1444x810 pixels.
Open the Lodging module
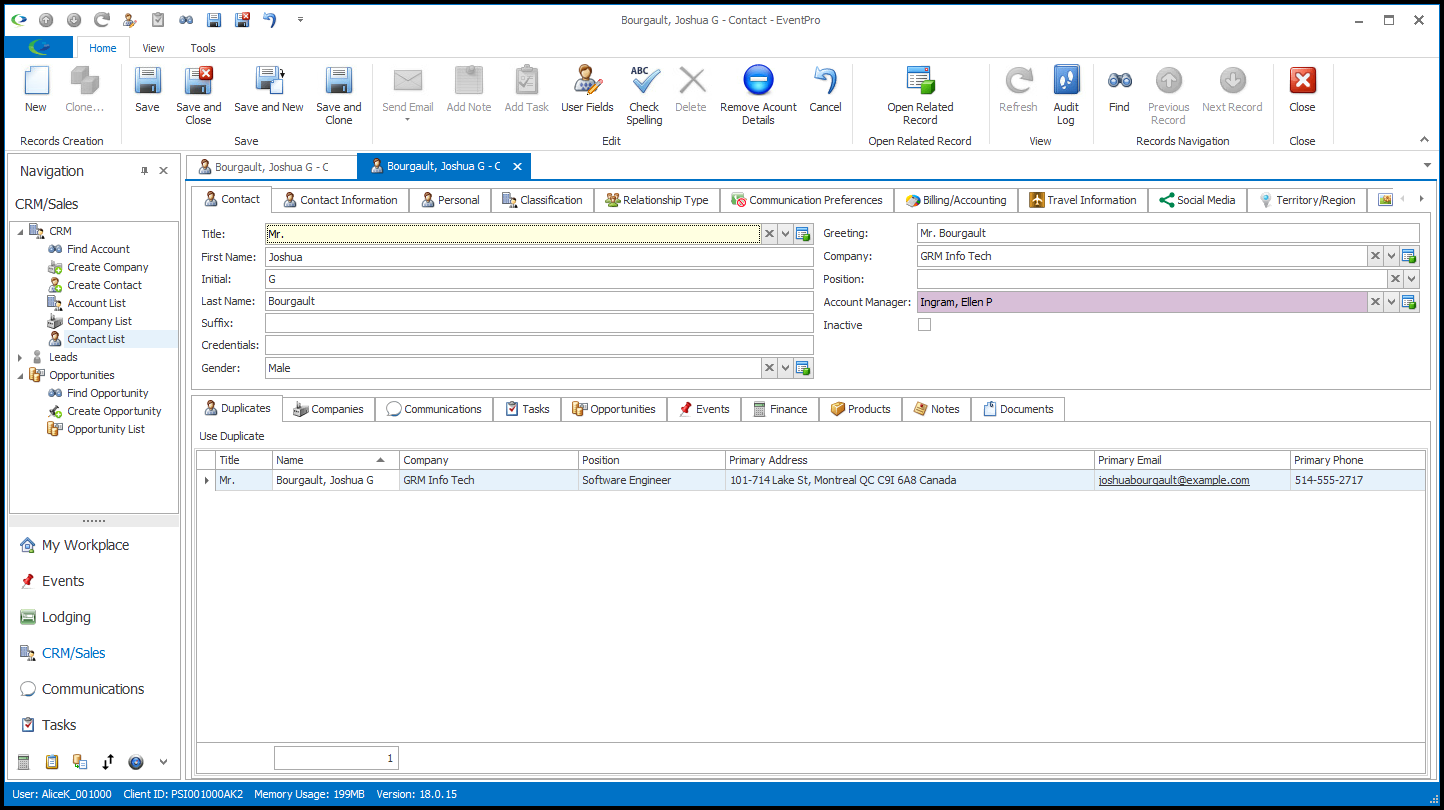click(x=66, y=617)
